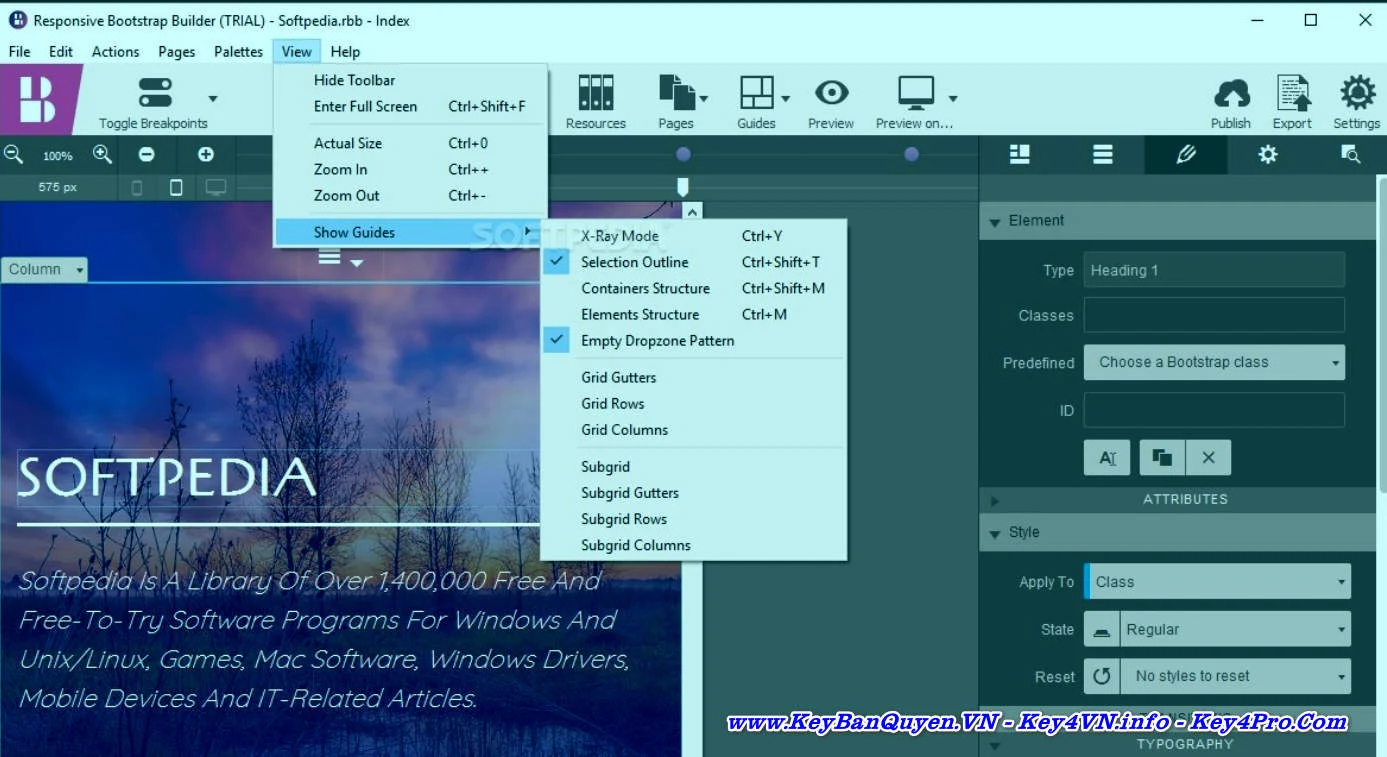1387x757 pixels.
Task: Open the Help menu
Action: pyautogui.click(x=345, y=51)
